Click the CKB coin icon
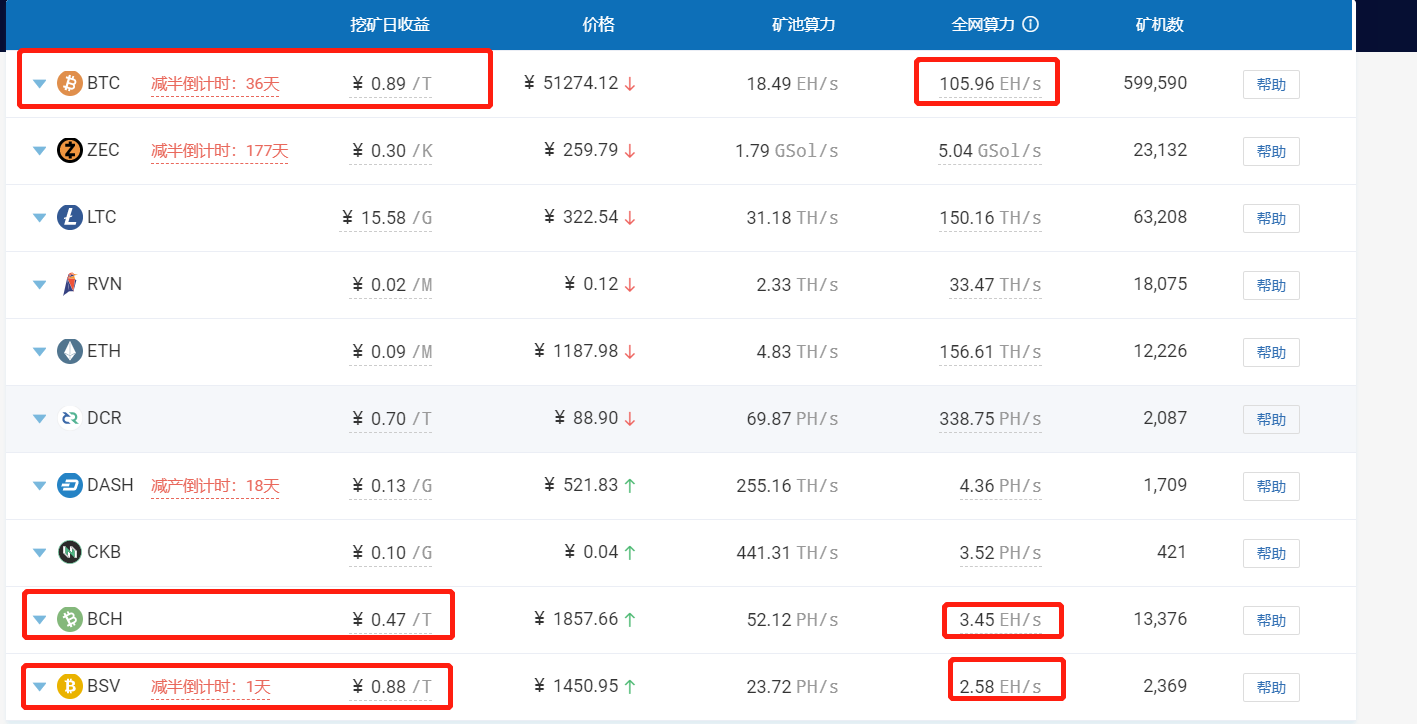The height and width of the screenshot is (724, 1417). tap(69, 552)
